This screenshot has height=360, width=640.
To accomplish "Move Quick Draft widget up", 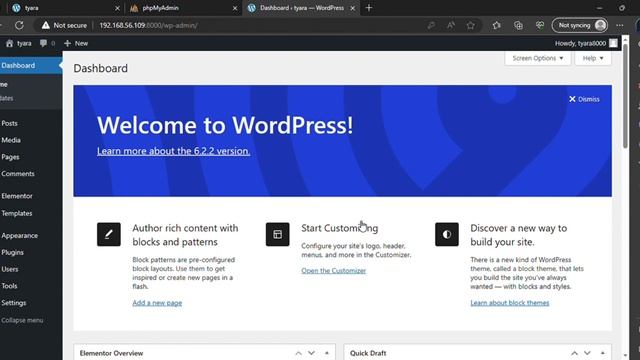I will pyautogui.click(x=574, y=353).
